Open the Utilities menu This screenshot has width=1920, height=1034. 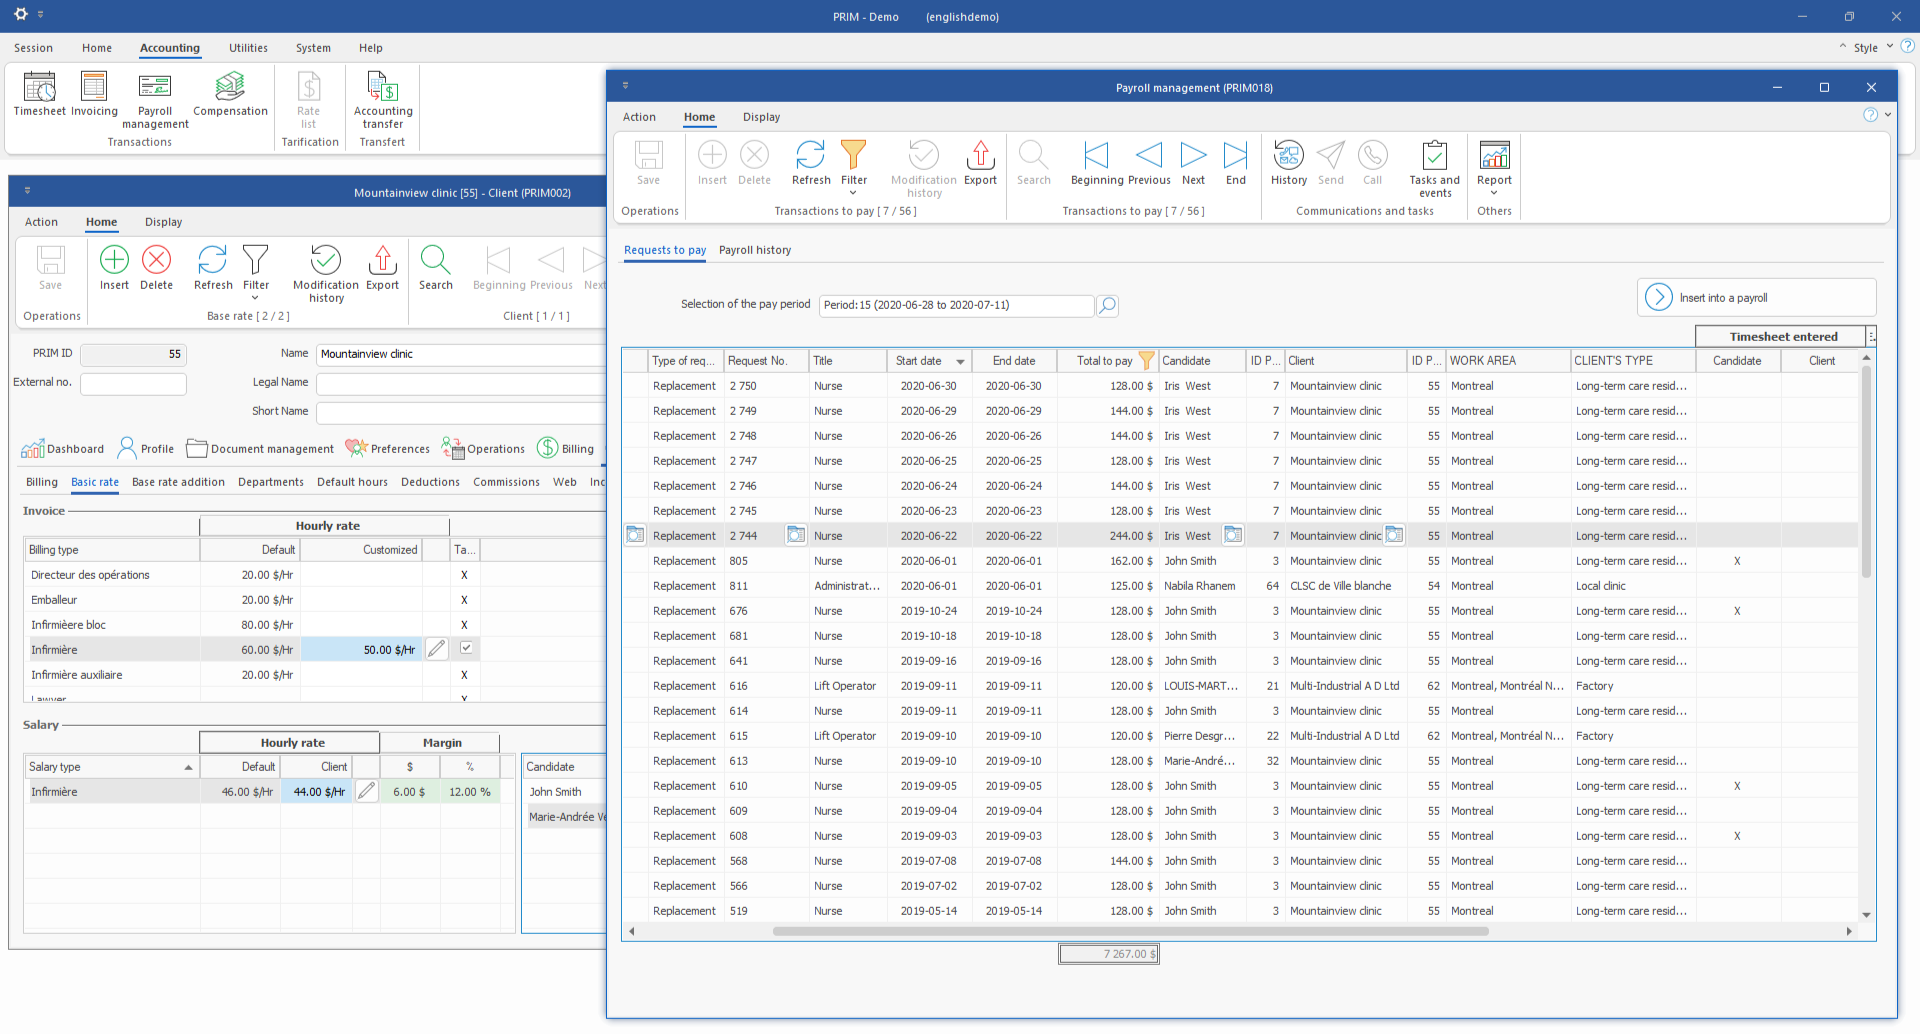247,48
